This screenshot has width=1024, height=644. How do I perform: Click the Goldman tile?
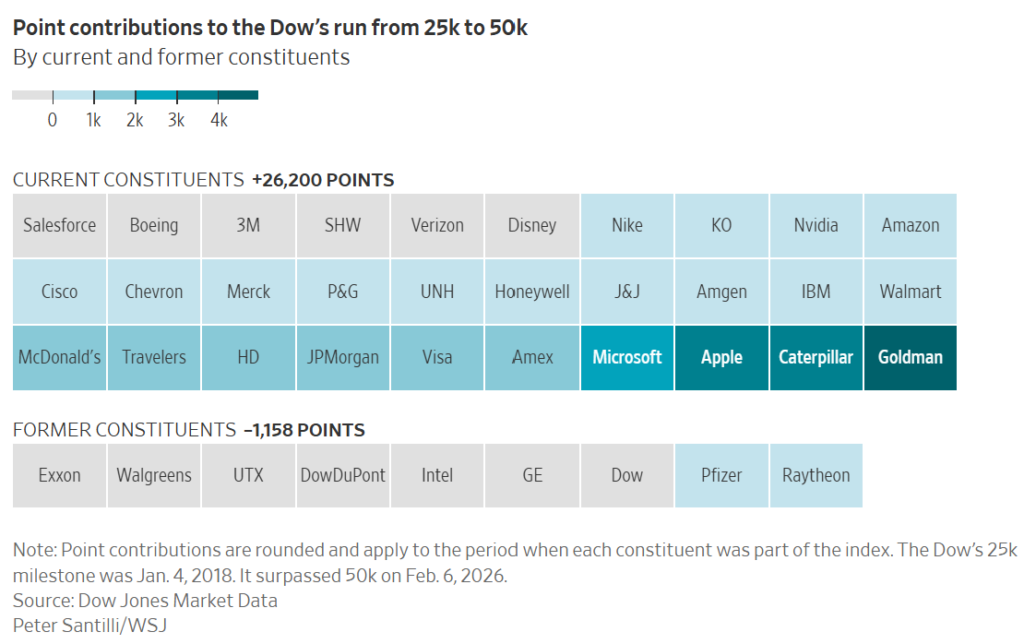point(910,357)
